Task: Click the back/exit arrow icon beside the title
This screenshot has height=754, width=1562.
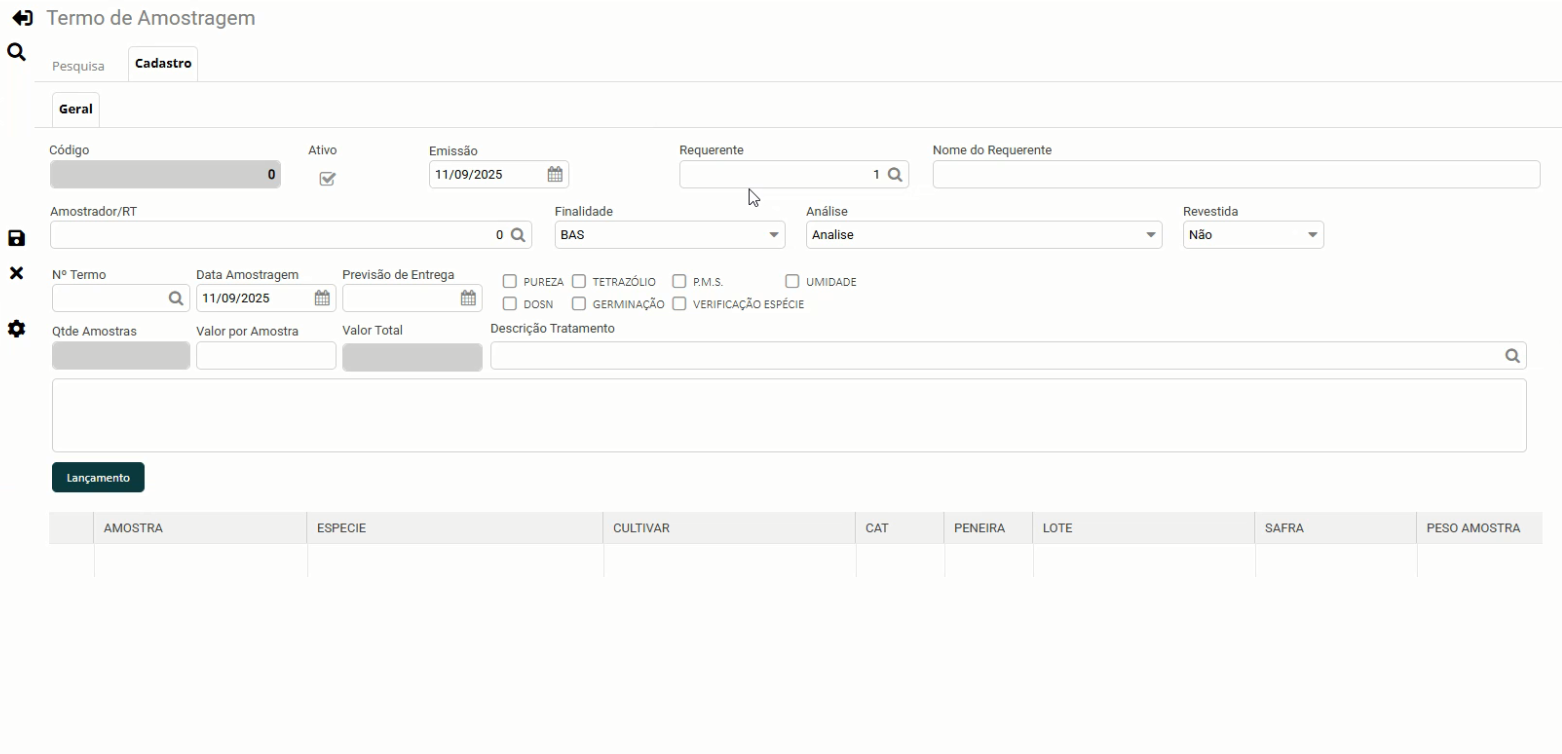Action: (22, 19)
